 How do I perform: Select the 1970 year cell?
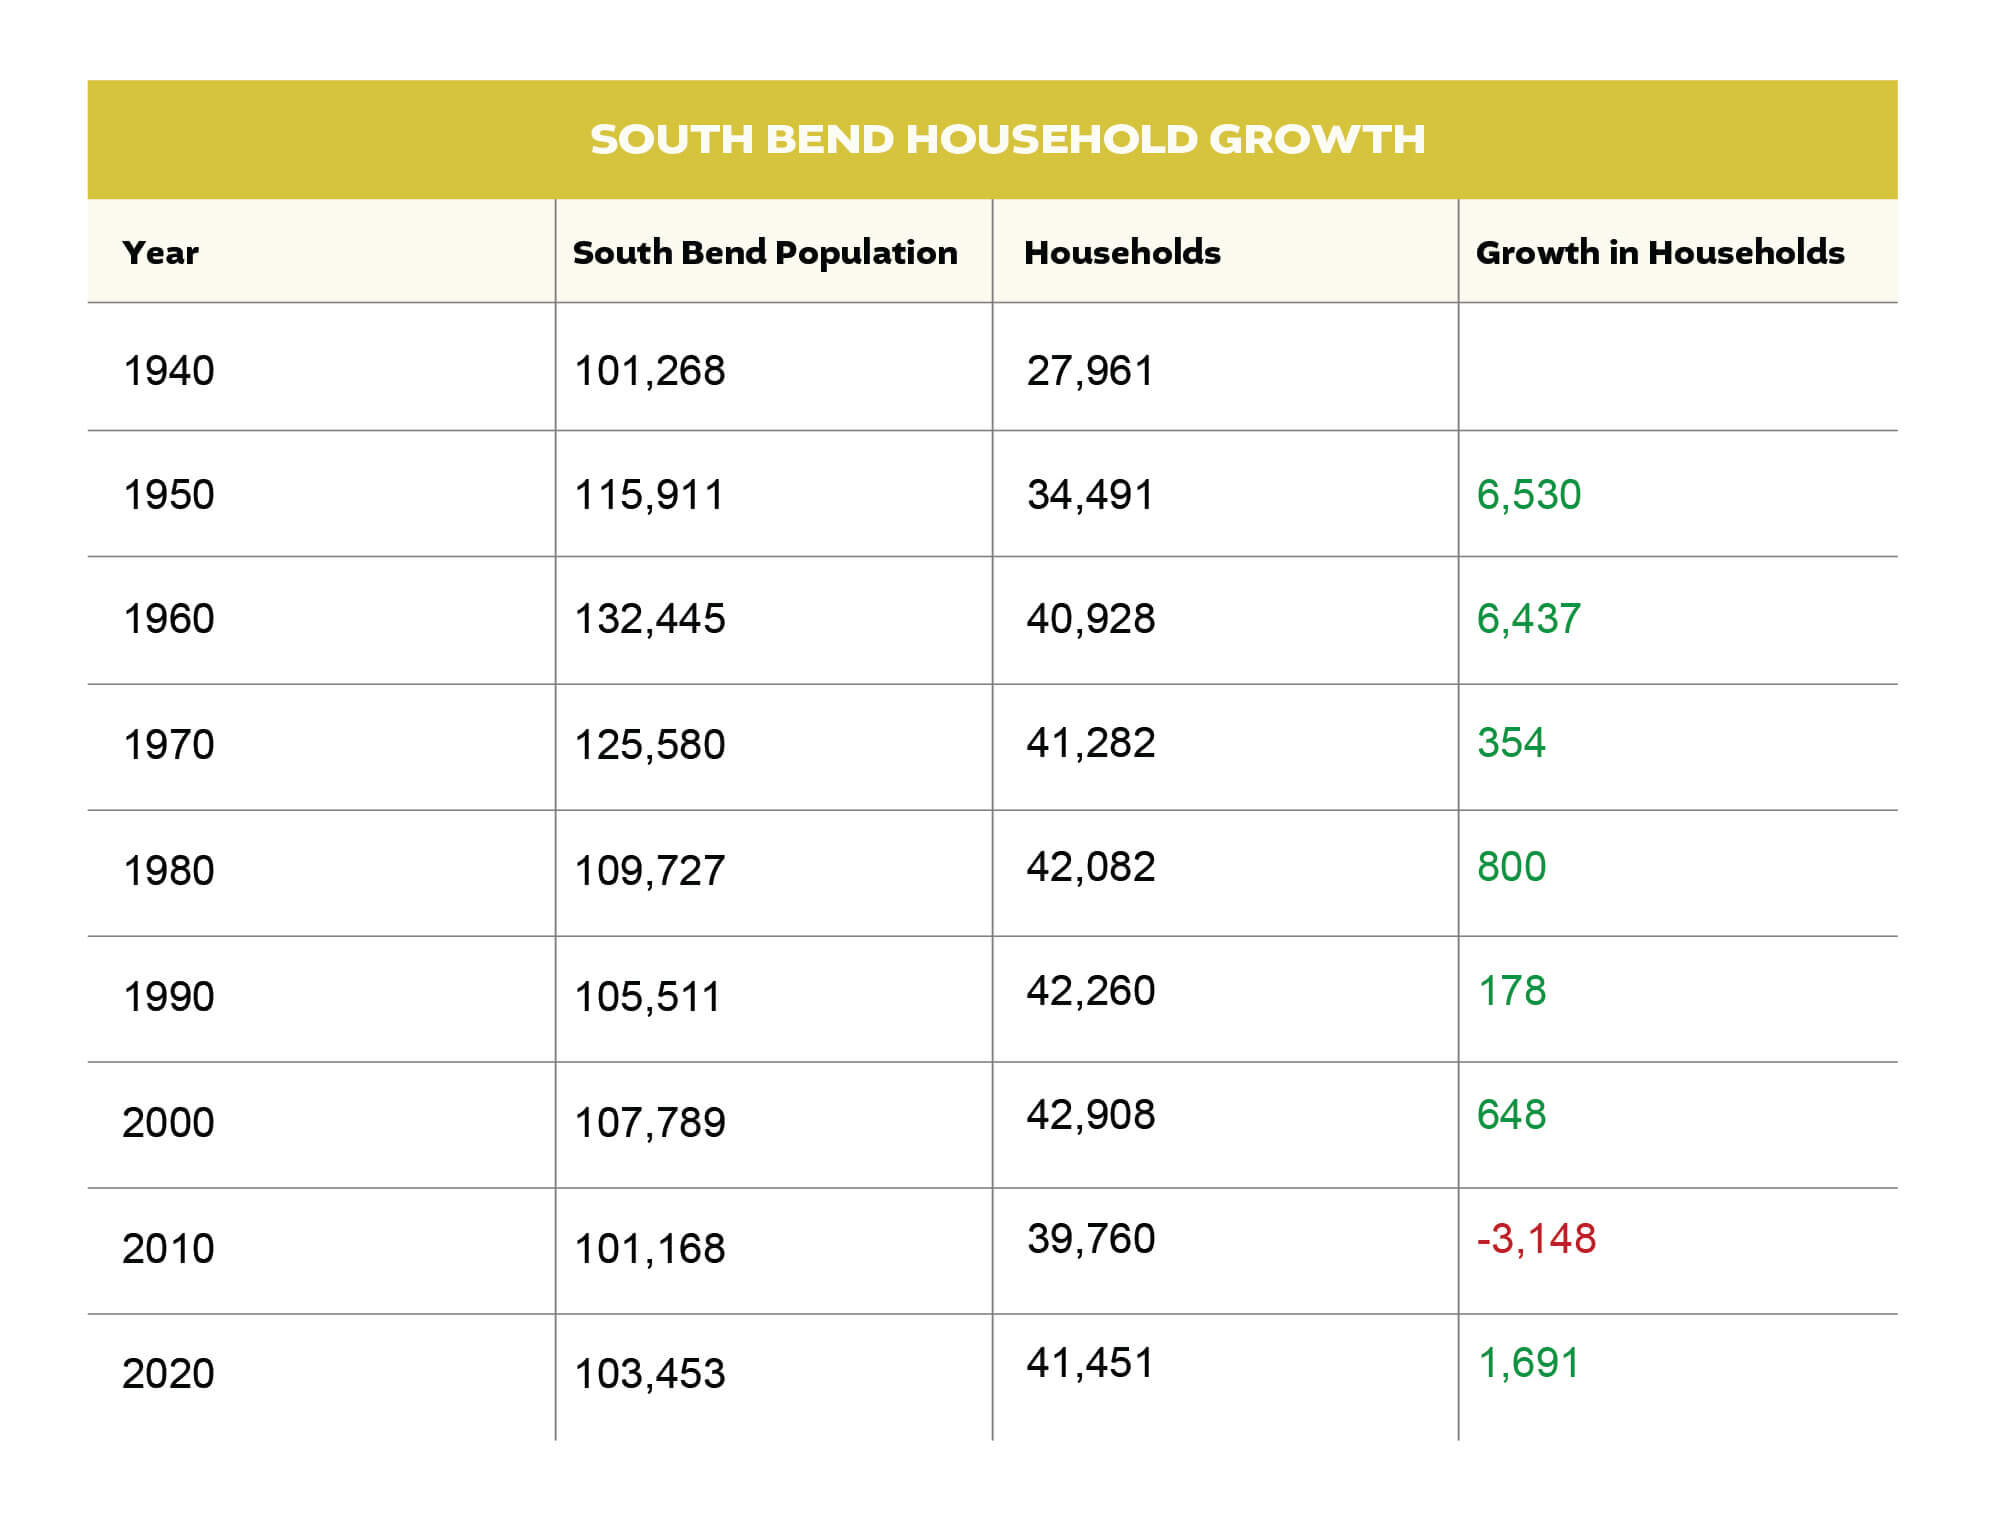click(168, 745)
